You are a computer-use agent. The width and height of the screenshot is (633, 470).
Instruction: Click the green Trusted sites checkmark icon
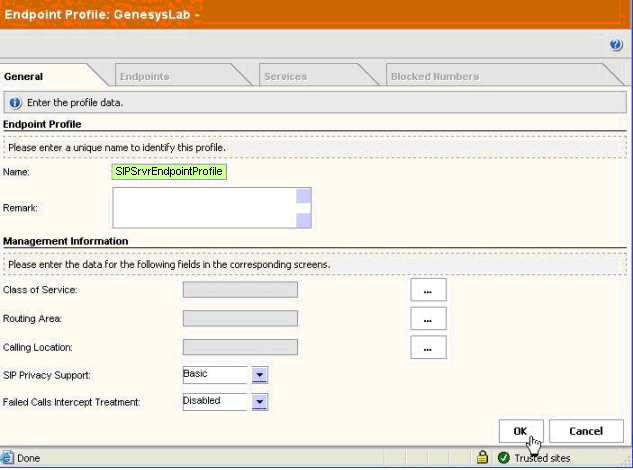504,458
